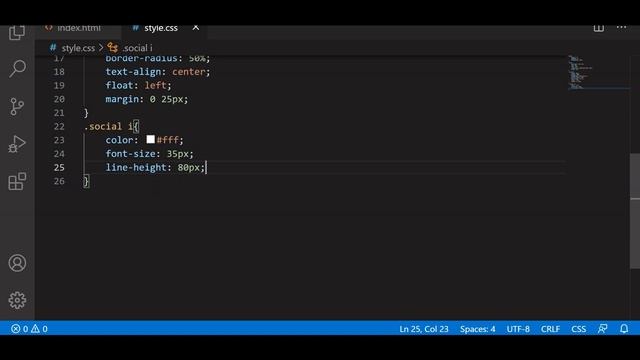The image size is (640, 360).
Task: Open the Source Control view
Action: (17, 106)
